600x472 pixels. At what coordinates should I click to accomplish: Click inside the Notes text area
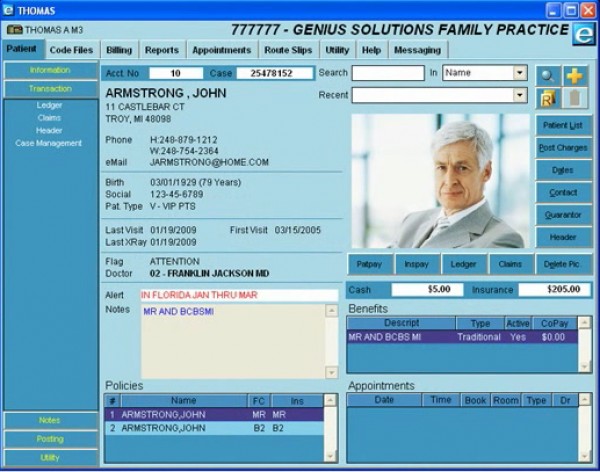[233, 341]
